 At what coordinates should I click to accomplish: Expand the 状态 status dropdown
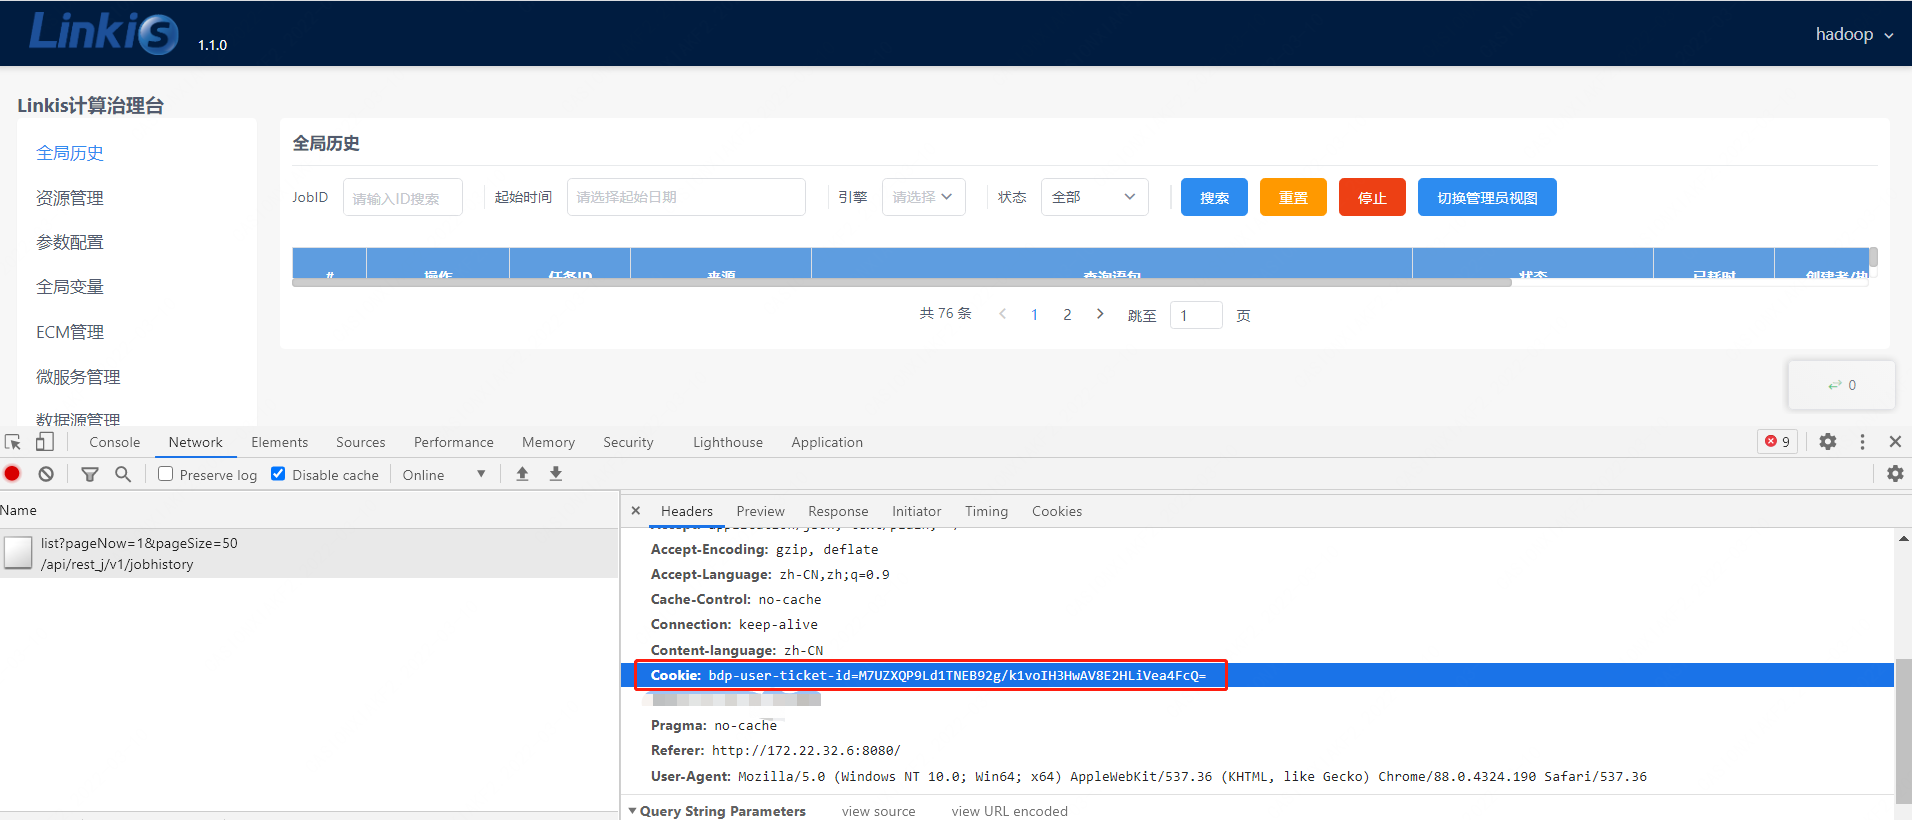1094,197
